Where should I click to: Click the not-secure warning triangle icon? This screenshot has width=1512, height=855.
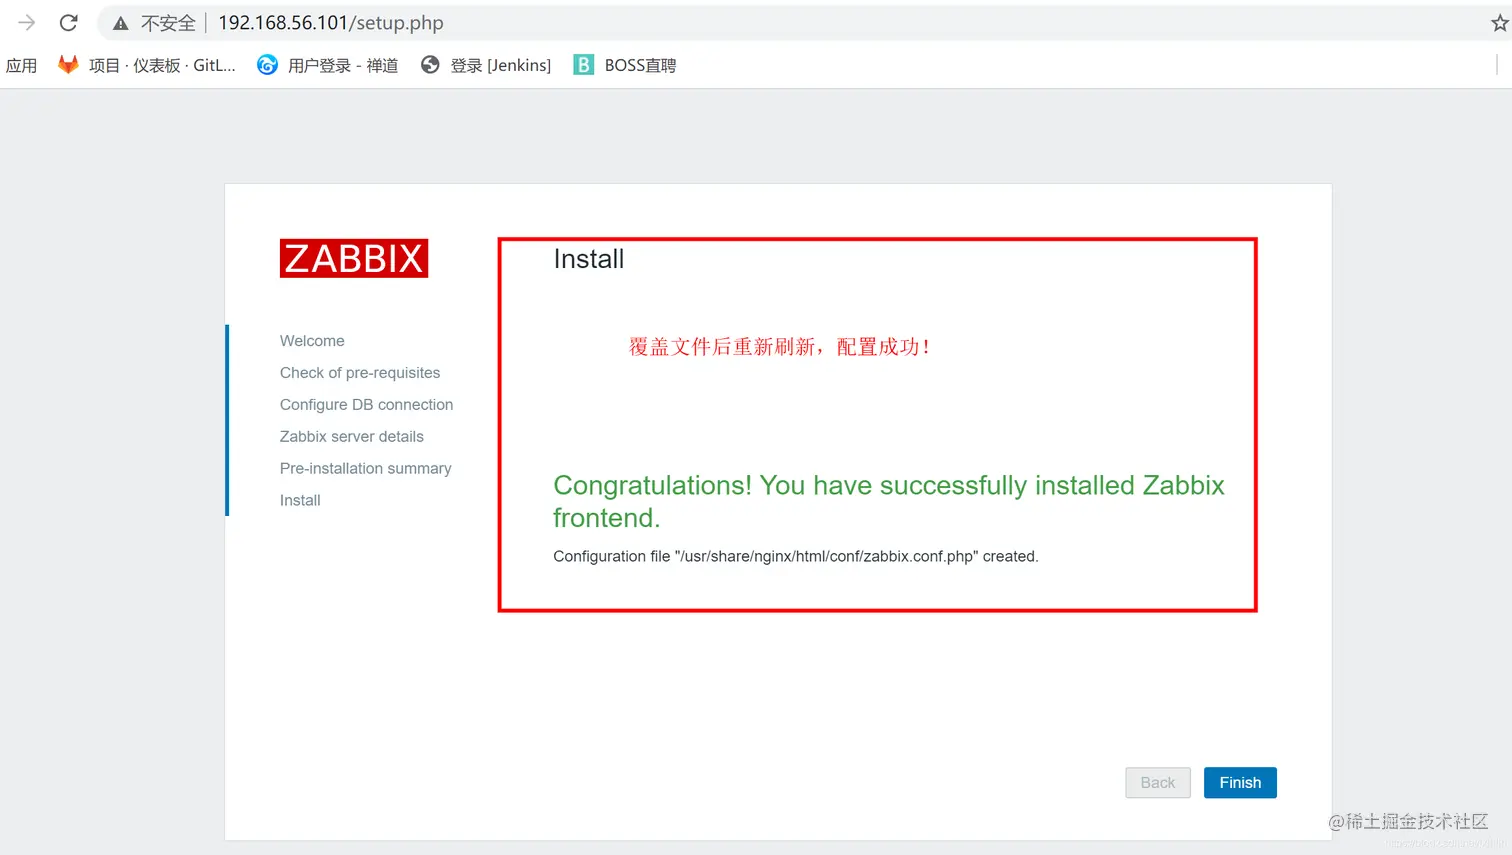(x=120, y=23)
